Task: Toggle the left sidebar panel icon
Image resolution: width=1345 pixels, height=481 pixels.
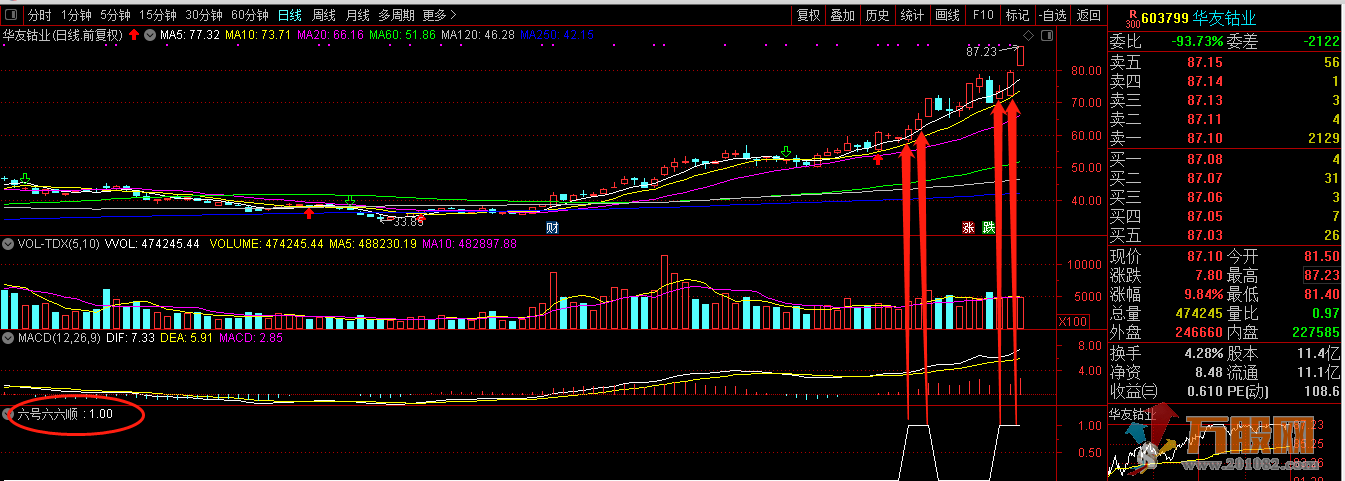Action: click(x=10, y=15)
